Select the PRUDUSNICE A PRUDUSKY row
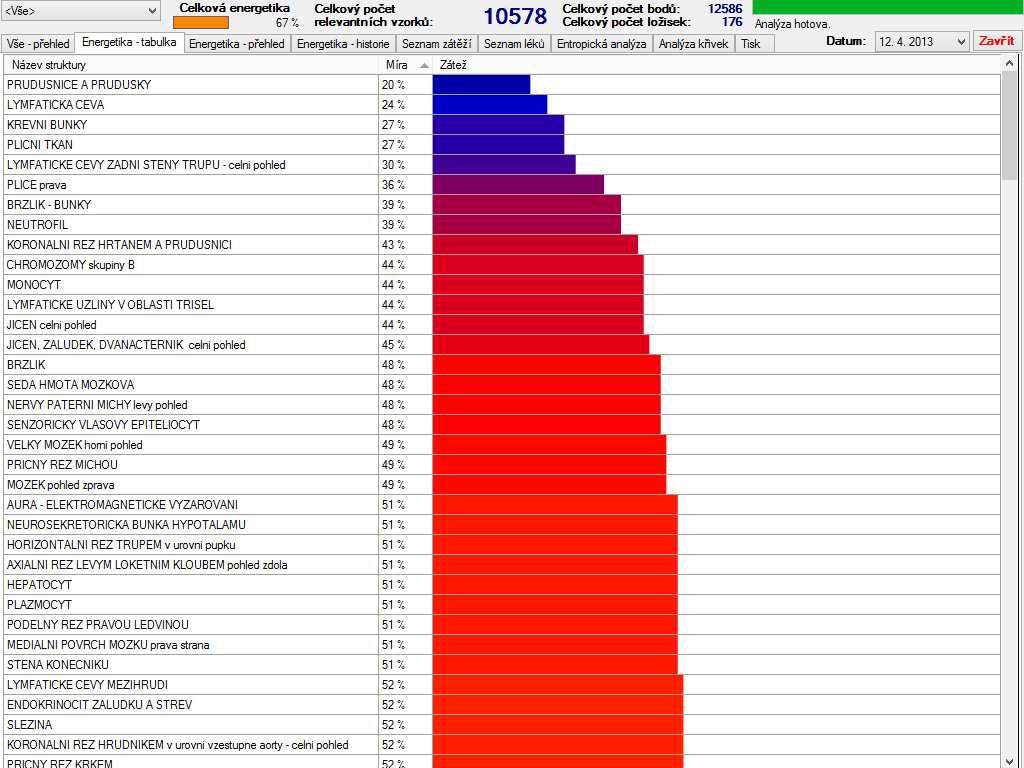1024x768 pixels. click(502, 85)
